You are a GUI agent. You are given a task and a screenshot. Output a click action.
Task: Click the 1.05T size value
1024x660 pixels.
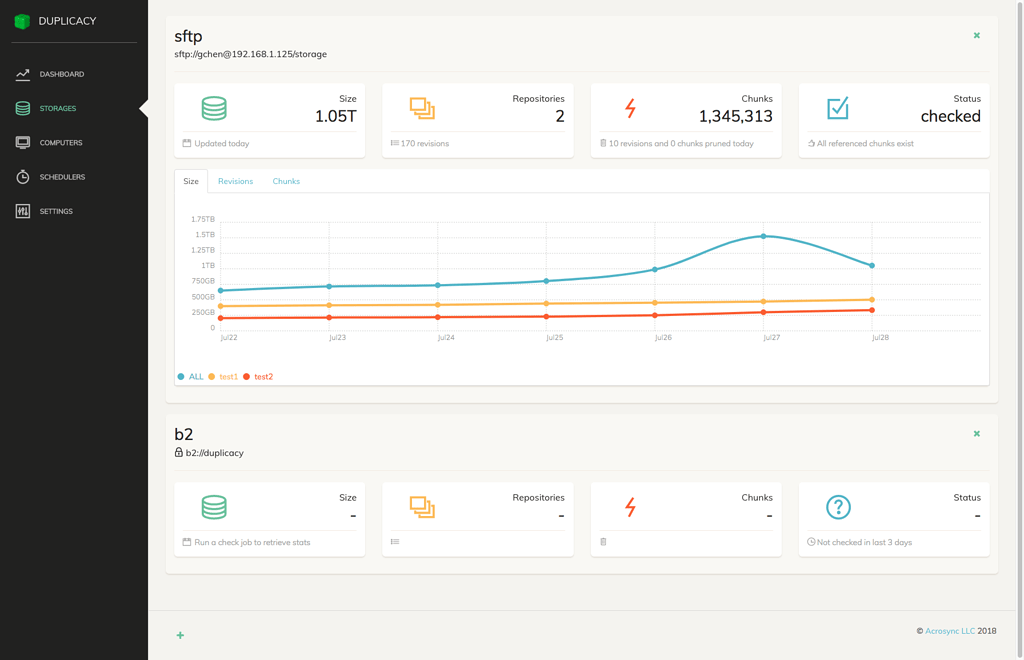336,116
